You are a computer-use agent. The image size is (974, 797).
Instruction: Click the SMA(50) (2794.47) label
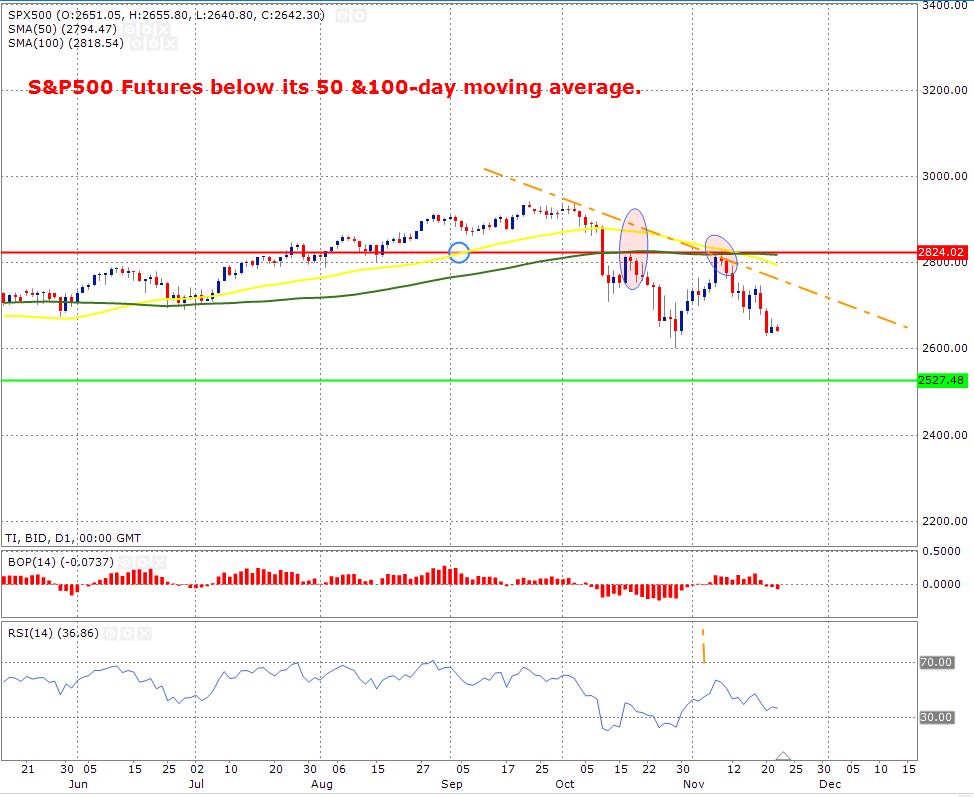pyautogui.click(x=62, y=29)
